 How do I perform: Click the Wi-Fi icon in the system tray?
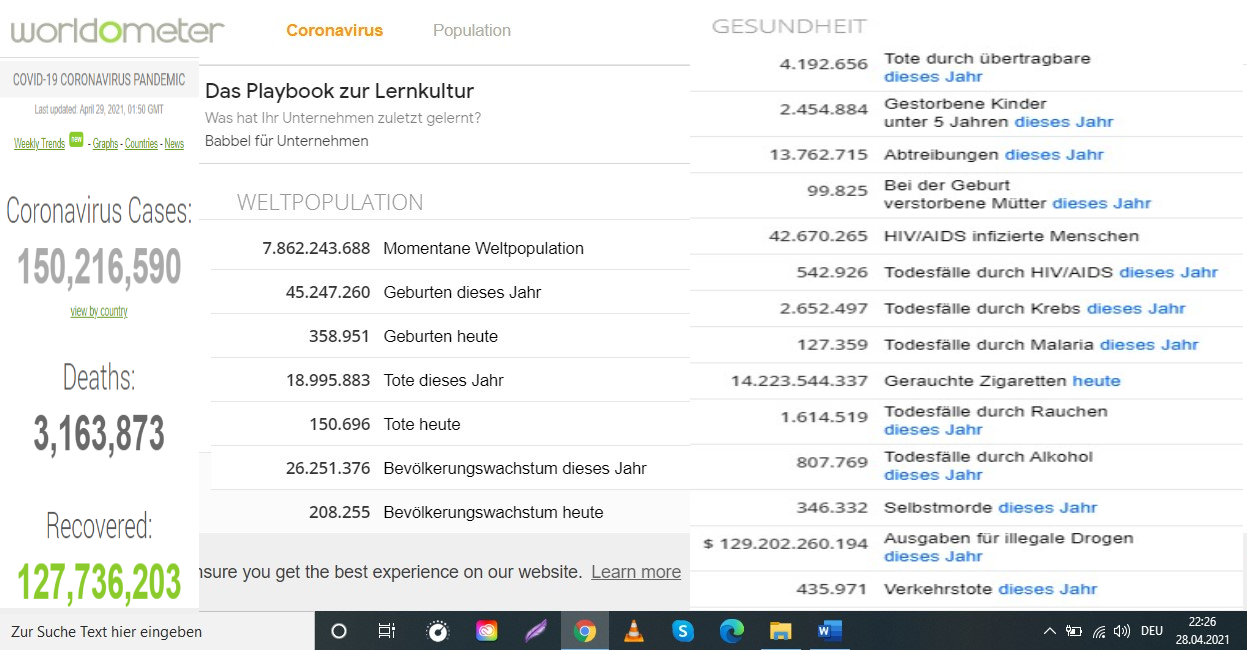[x=1099, y=631]
